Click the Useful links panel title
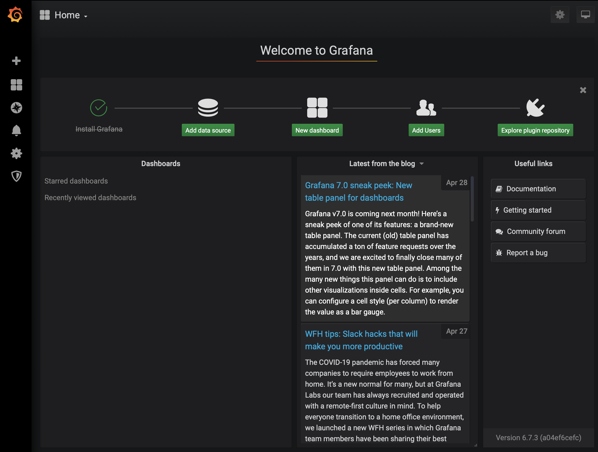The image size is (598, 452). (x=533, y=164)
